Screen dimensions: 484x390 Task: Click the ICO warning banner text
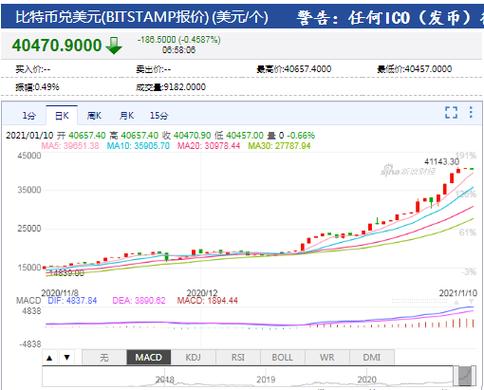click(390, 17)
